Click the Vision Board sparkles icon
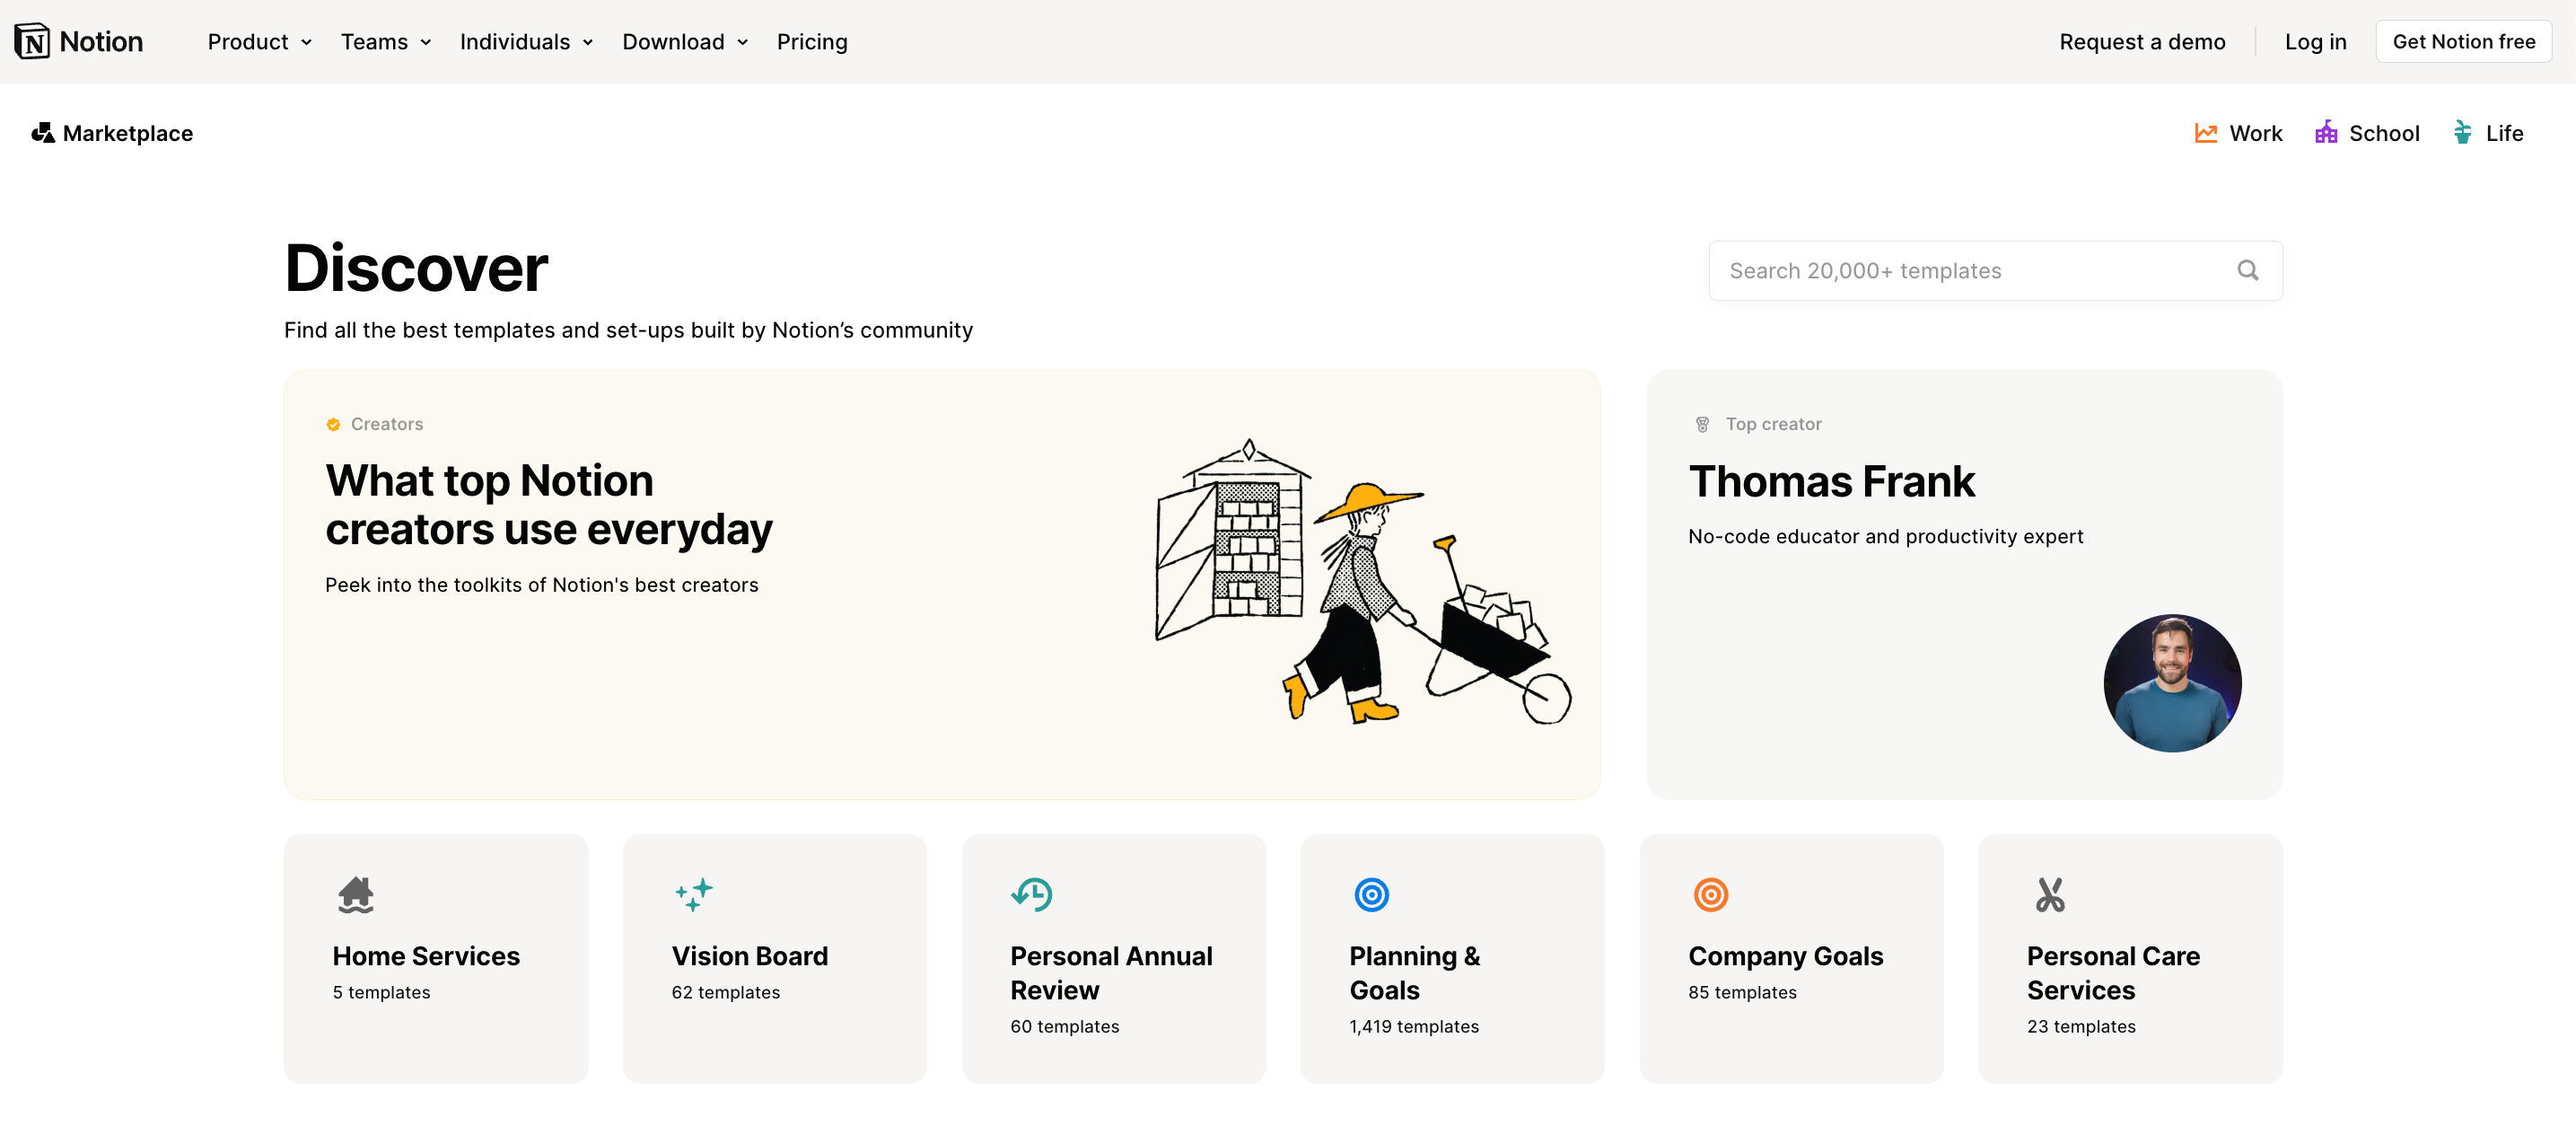 (x=694, y=894)
